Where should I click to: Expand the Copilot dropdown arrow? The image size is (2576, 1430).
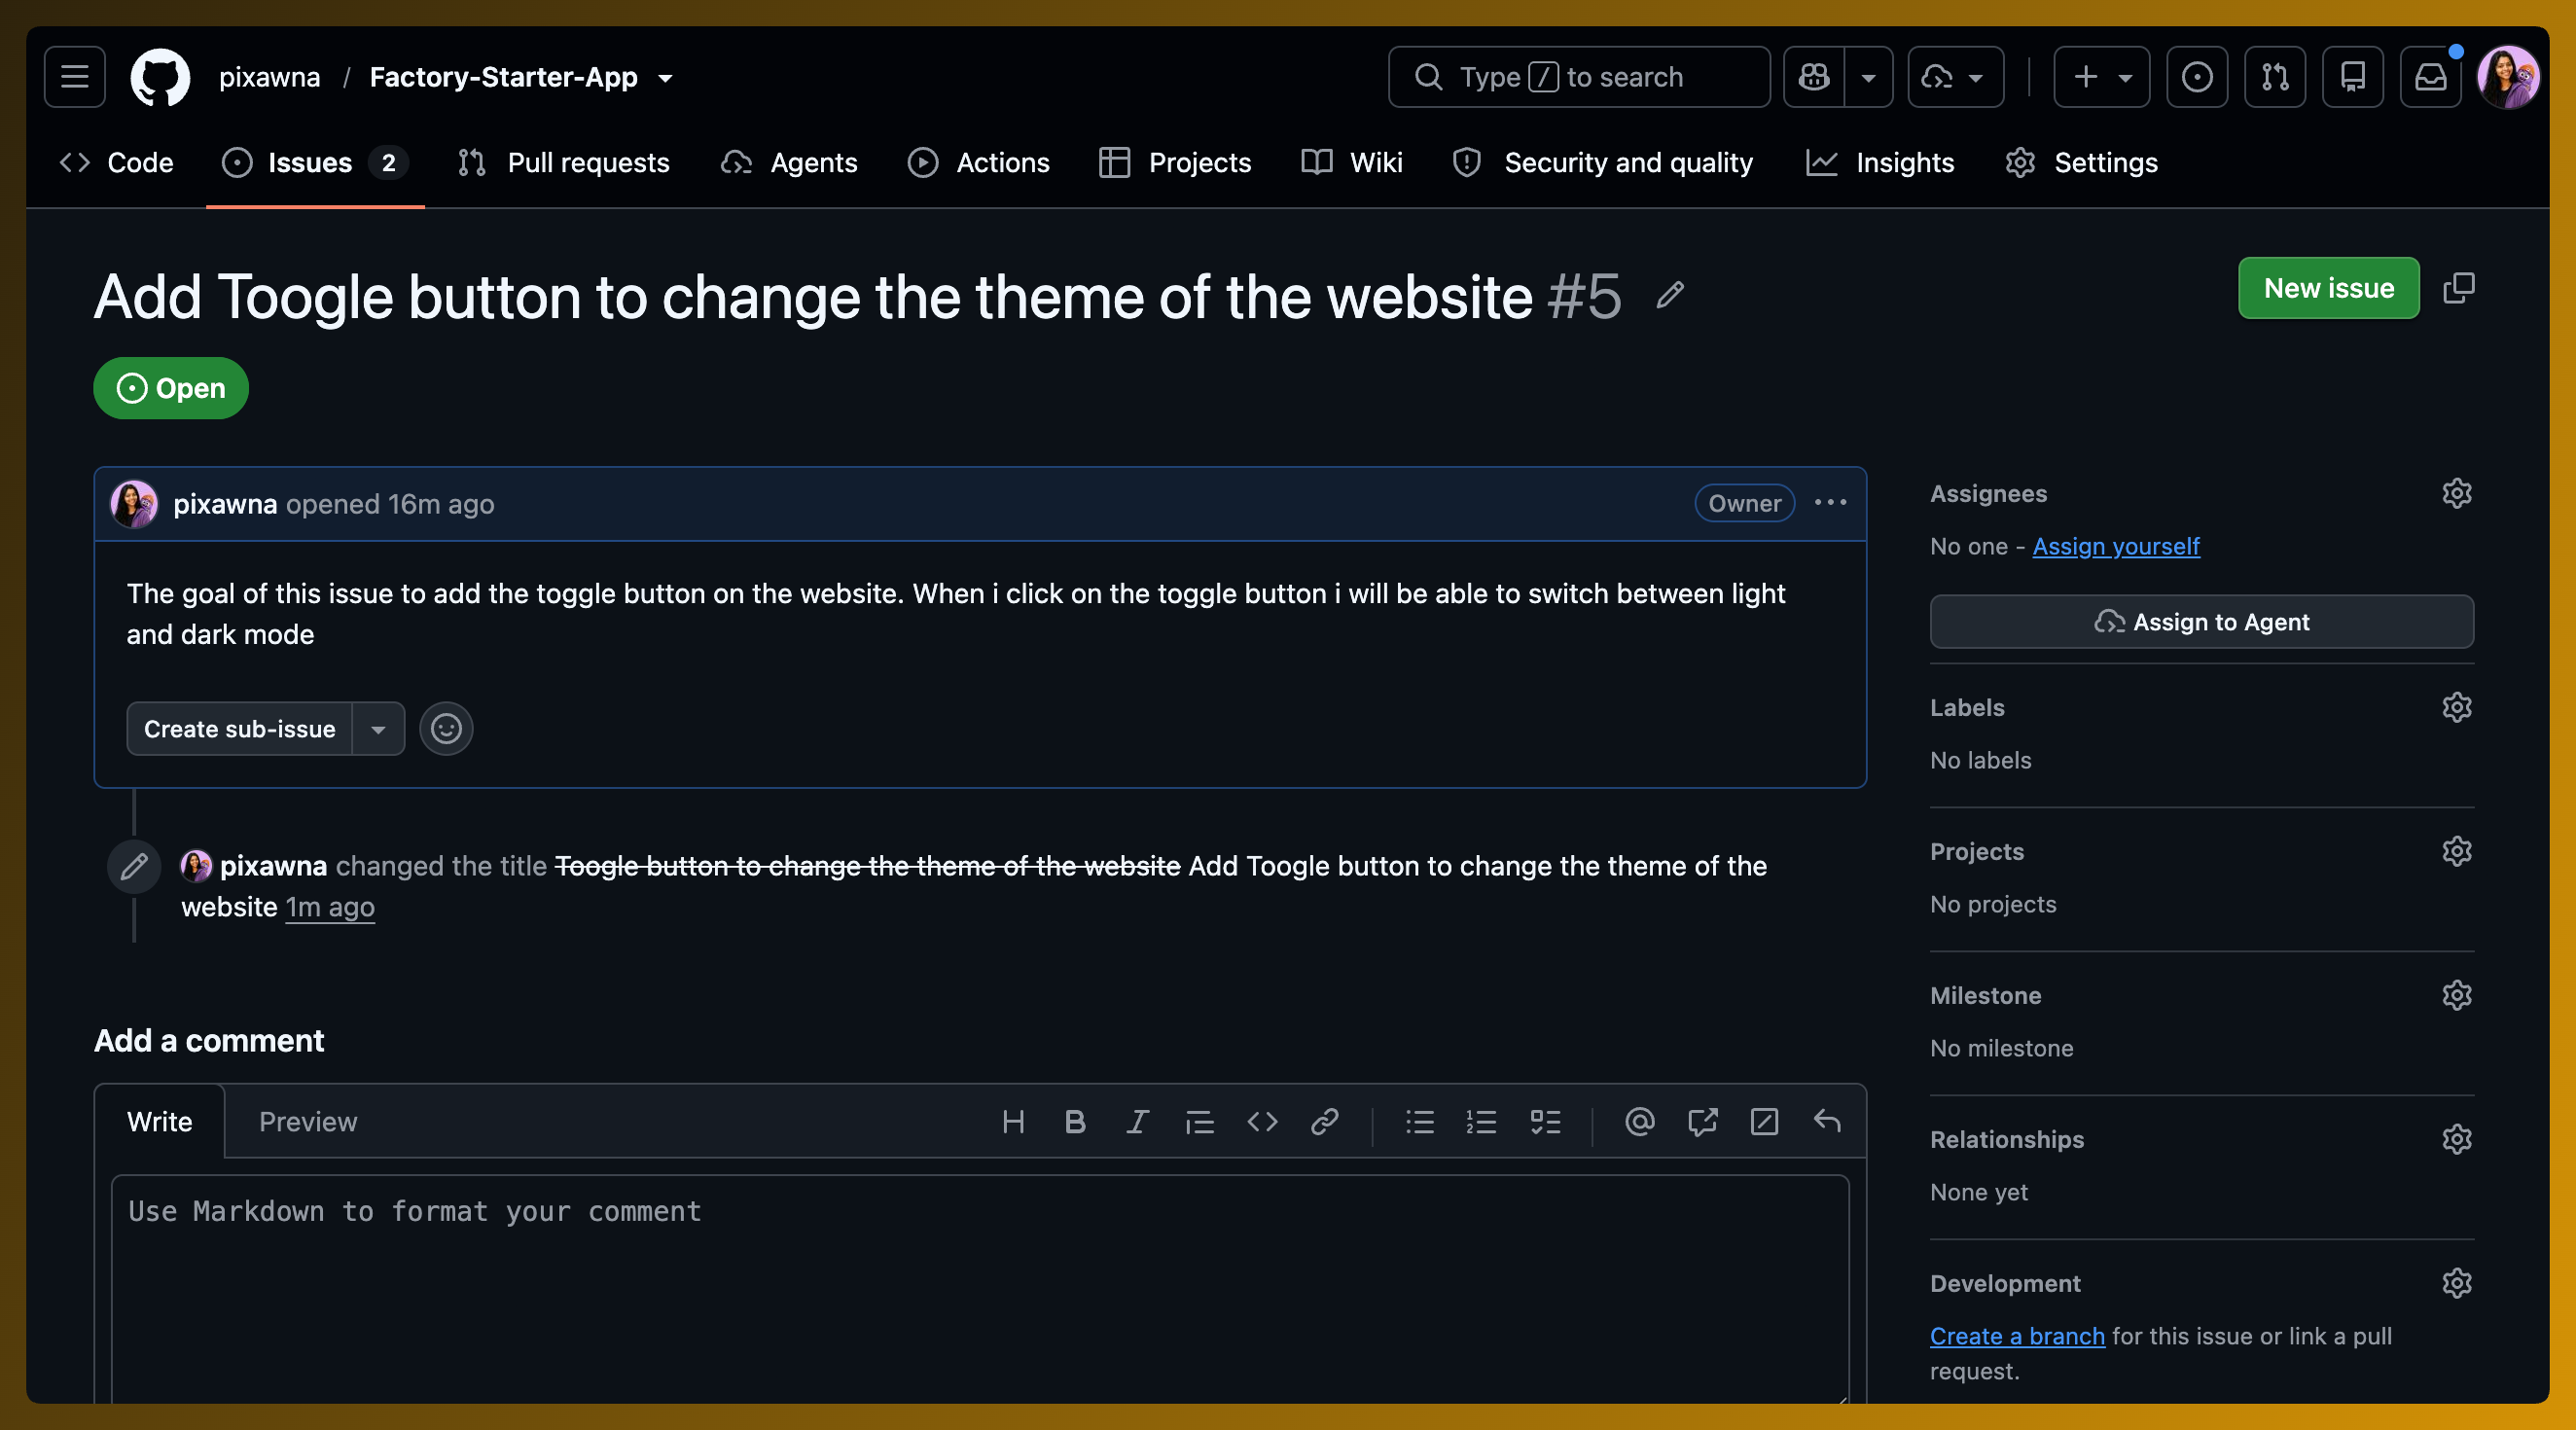pos(1868,77)
